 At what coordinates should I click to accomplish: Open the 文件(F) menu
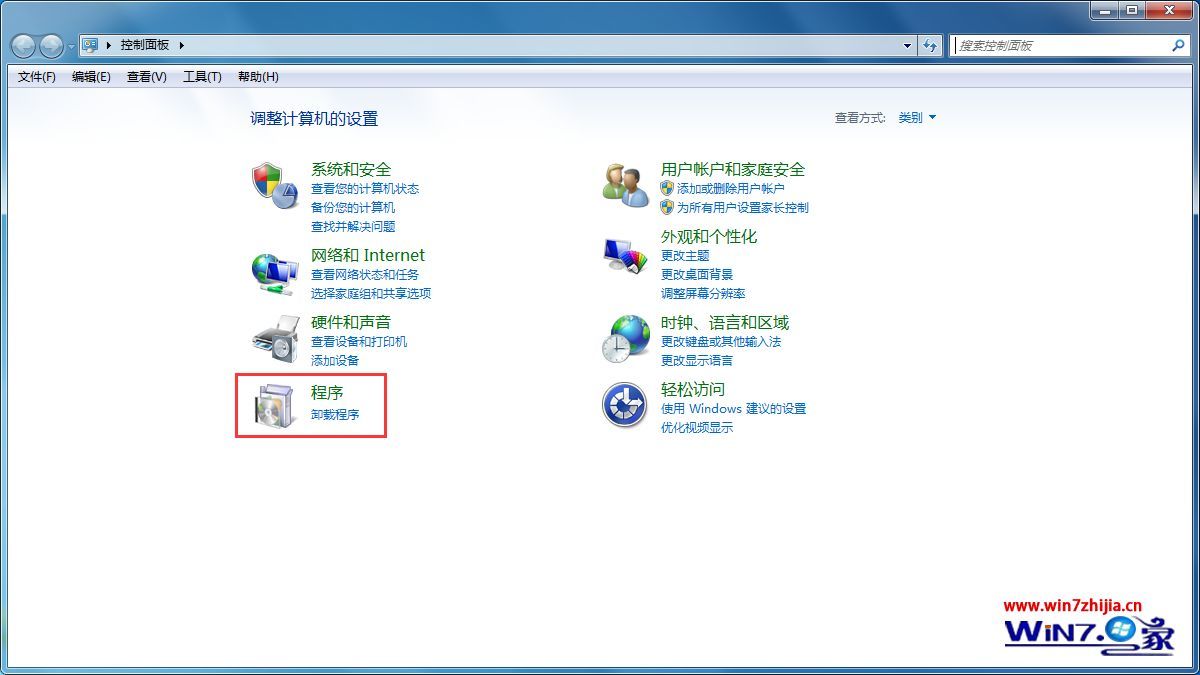37,77
